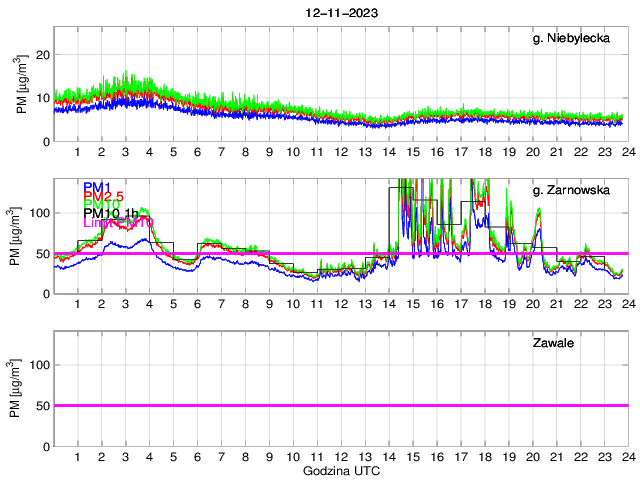Click the 100 tick on Zawale y-axis
The image size is (640, 480).
pyautogui.click(x=40, y=365)
